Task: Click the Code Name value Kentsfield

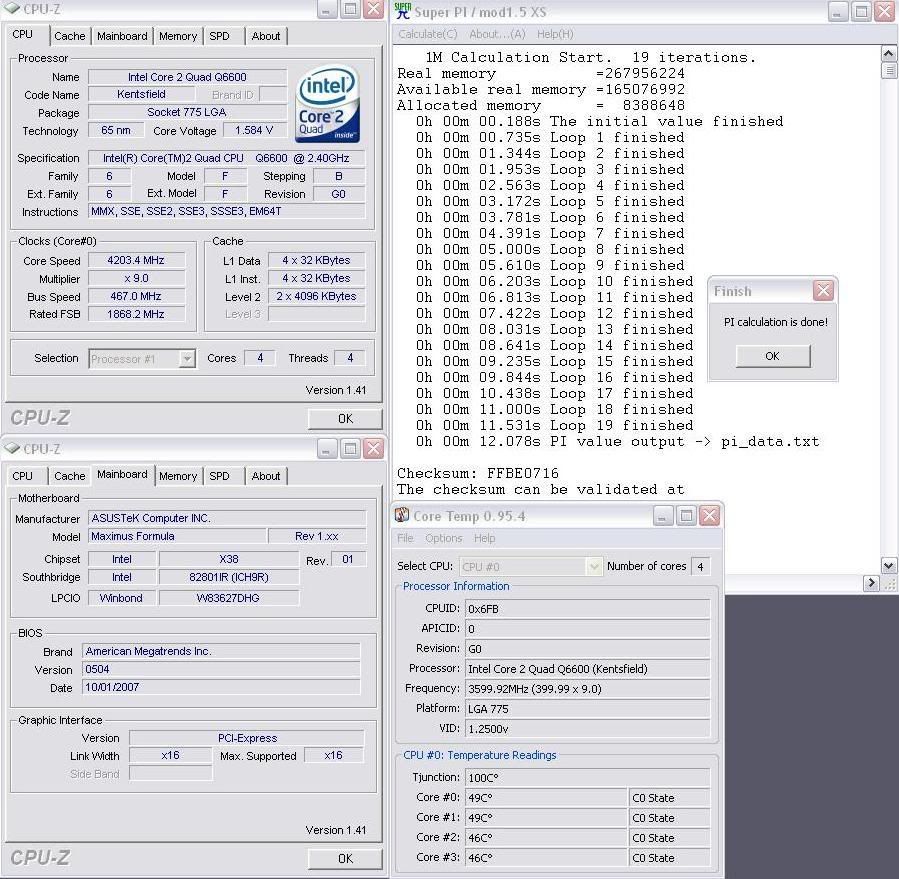Action: tap(141, 94)
